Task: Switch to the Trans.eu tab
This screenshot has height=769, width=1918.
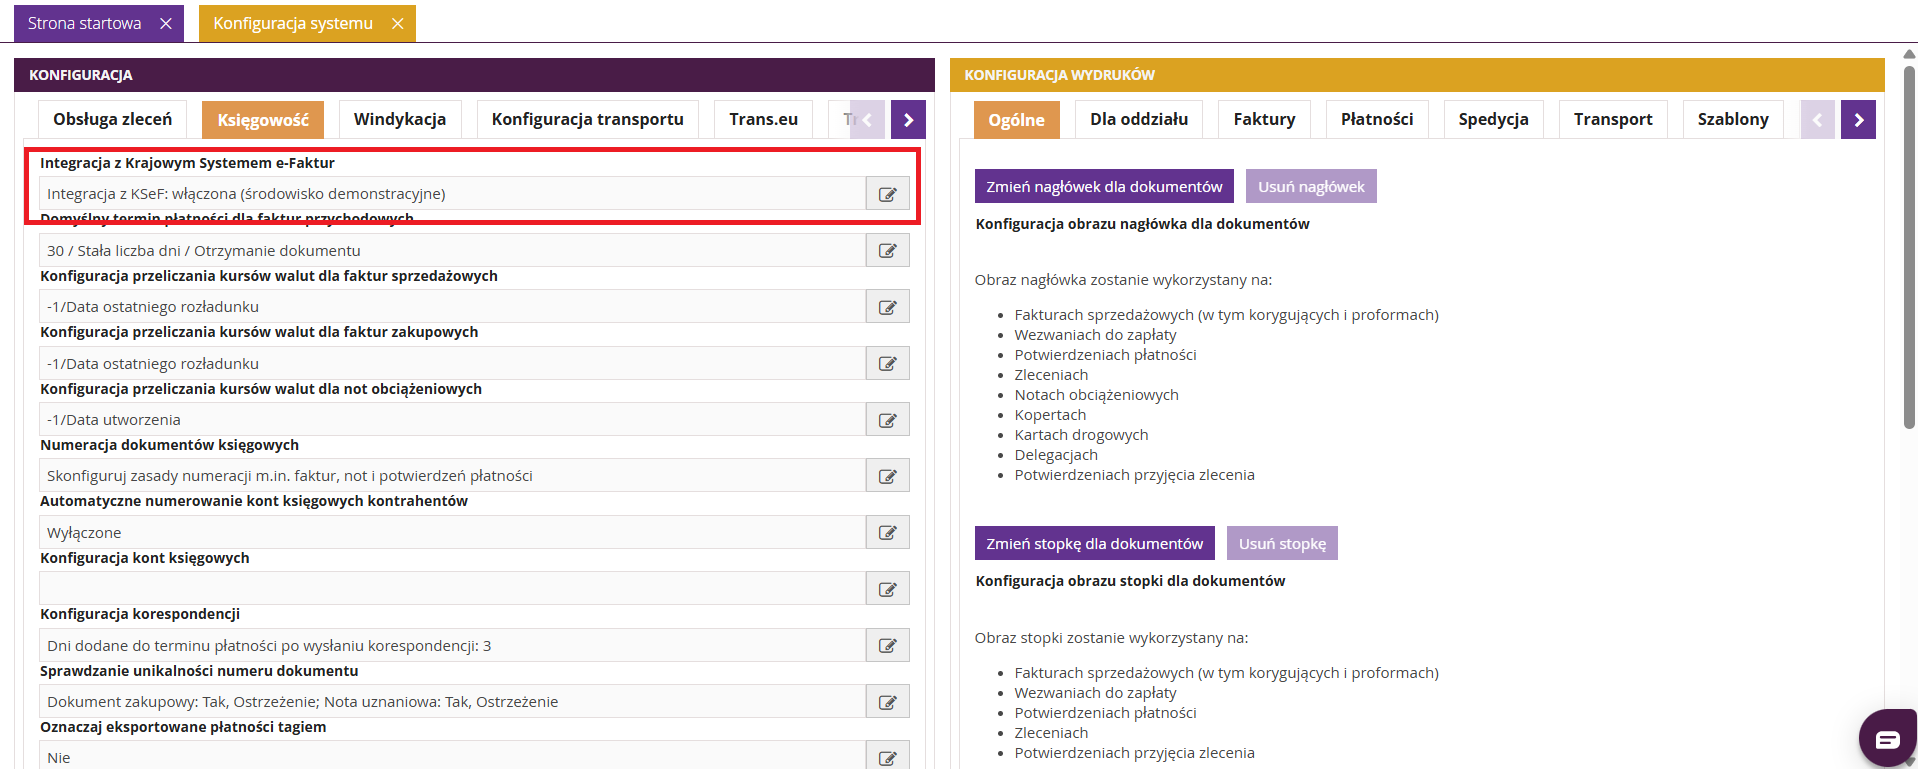Action: [764, 119]
